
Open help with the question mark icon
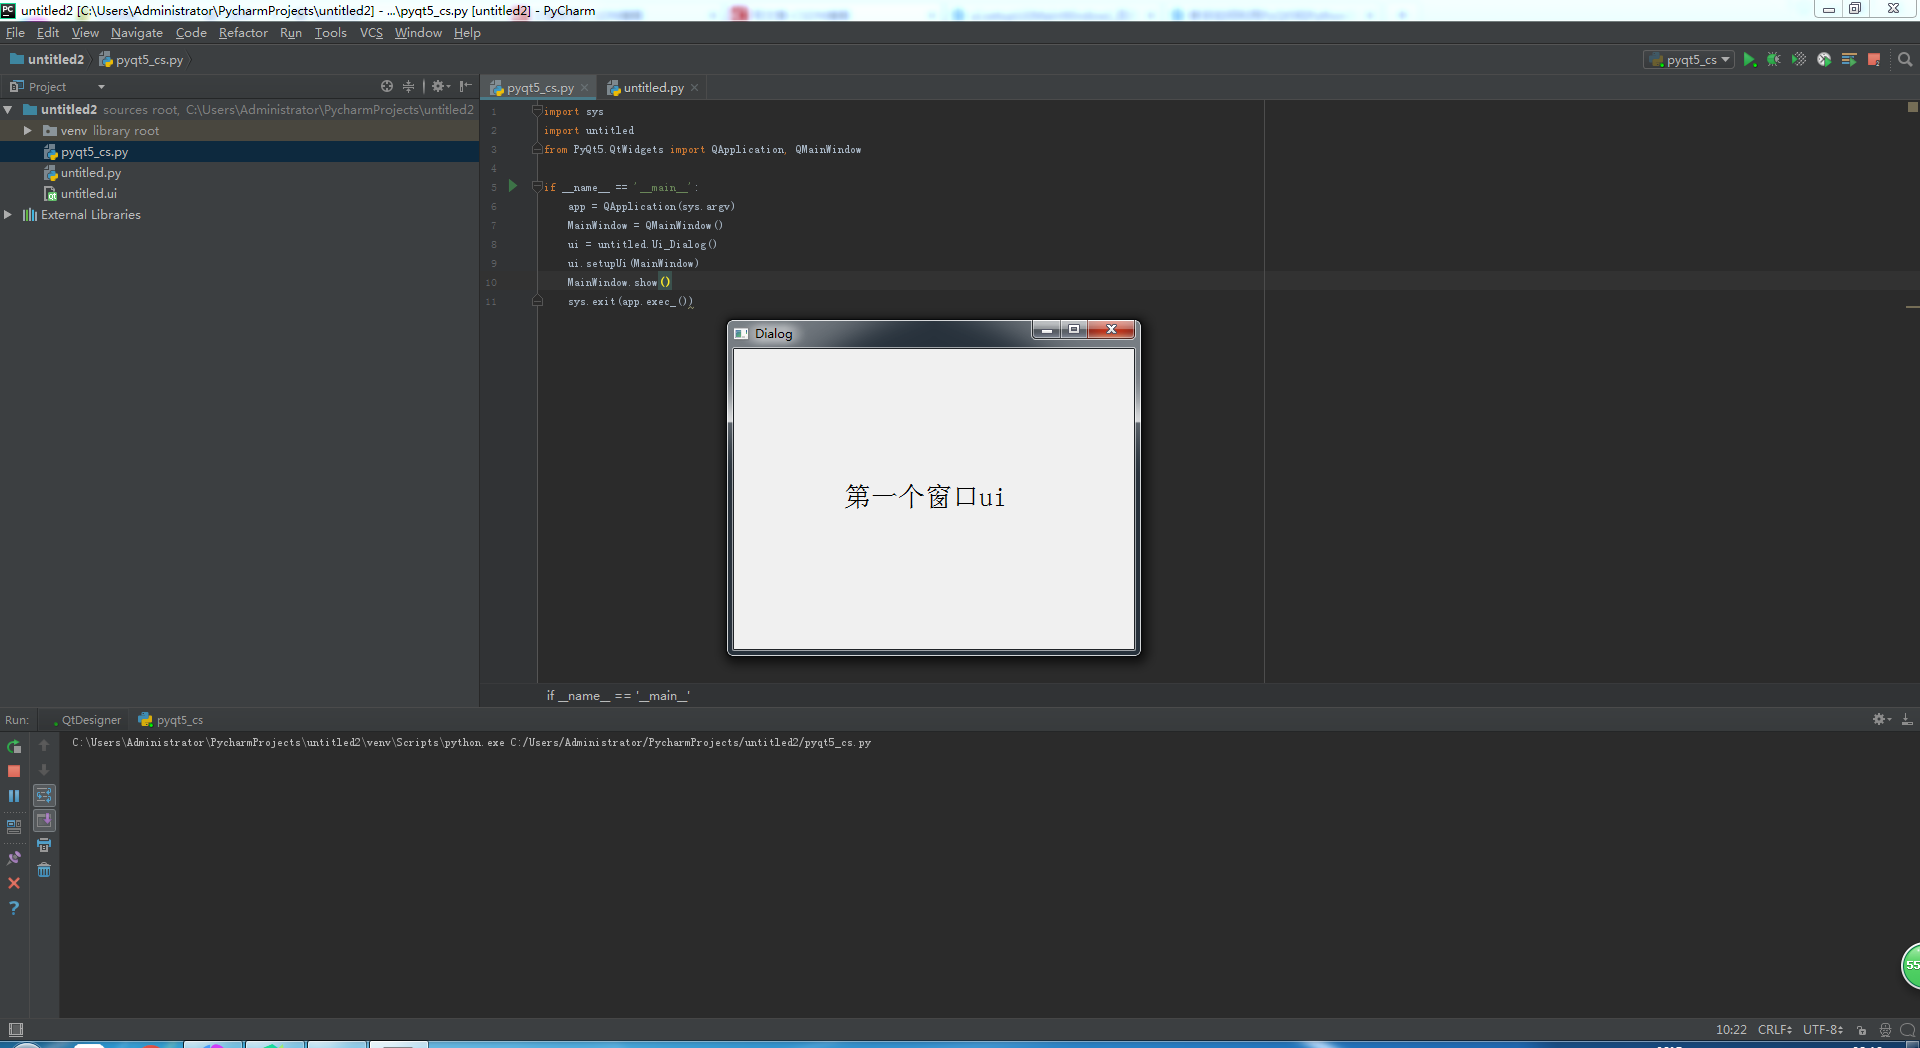tap(14, 908)
